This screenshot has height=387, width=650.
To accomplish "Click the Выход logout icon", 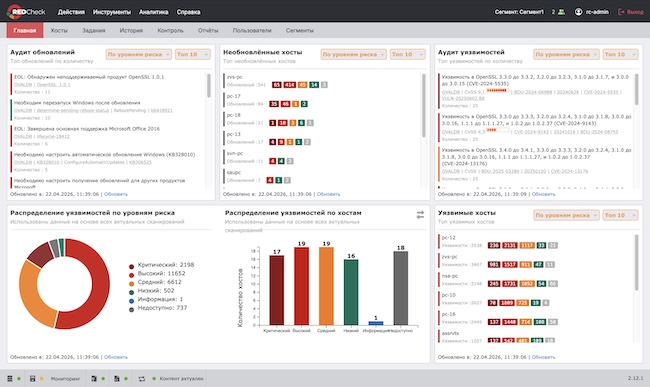I will point(621,12).
